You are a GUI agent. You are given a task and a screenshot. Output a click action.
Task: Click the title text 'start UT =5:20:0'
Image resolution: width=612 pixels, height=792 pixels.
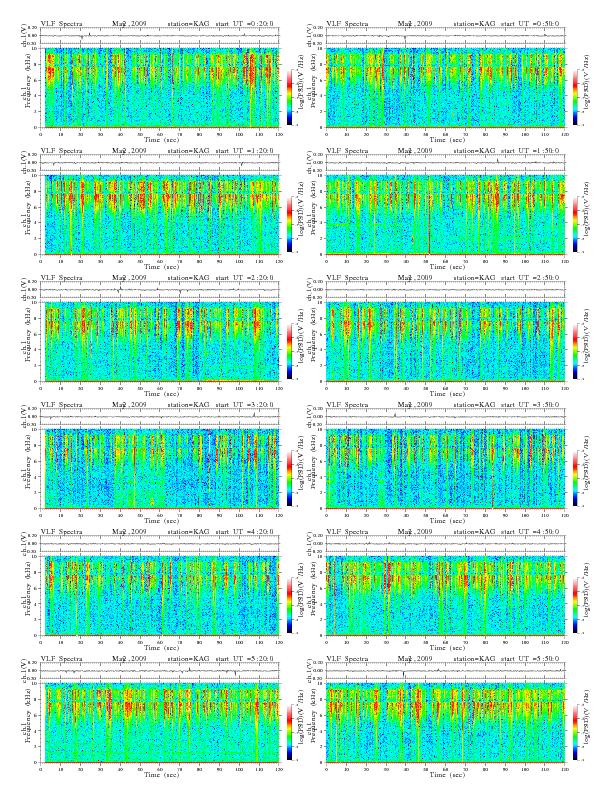click(244, 659)
